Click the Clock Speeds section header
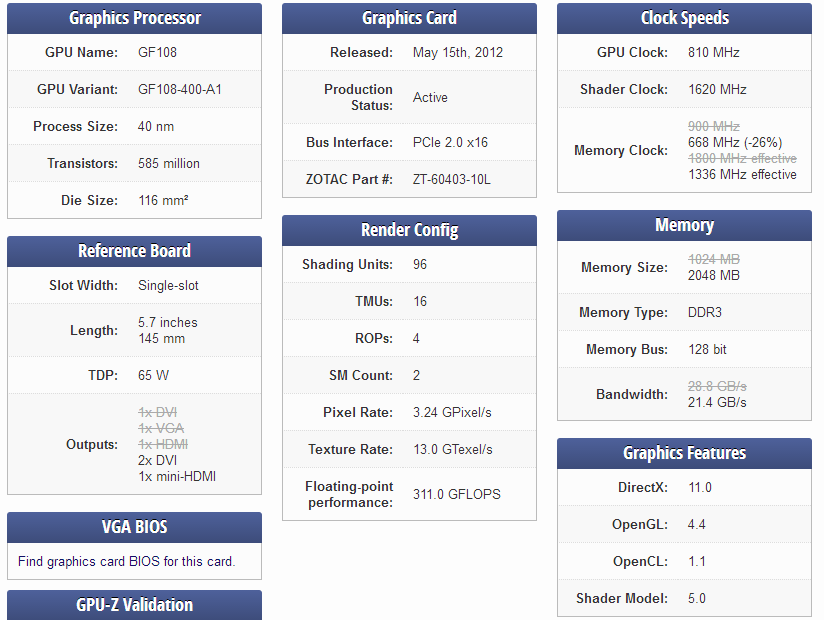Viewport: 824px width, 620px height. (x=684, y=18)
